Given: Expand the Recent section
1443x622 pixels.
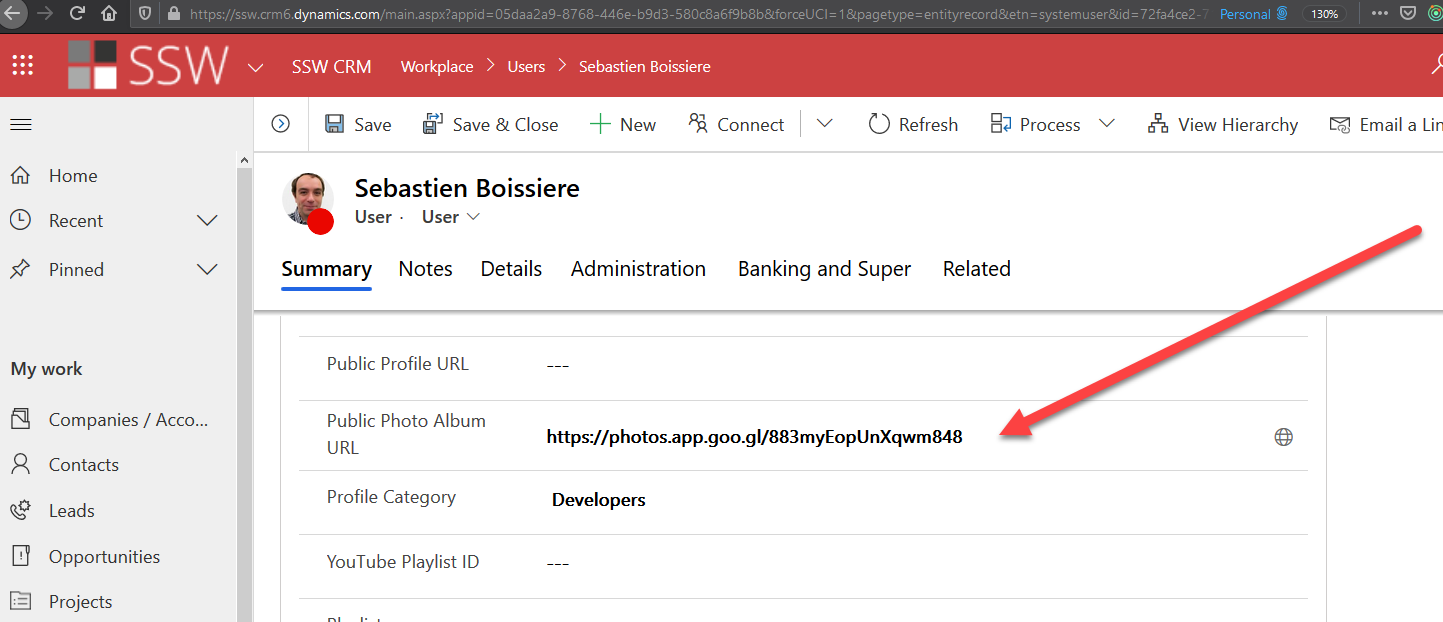Looking at the screenshot, I should 206,220.
